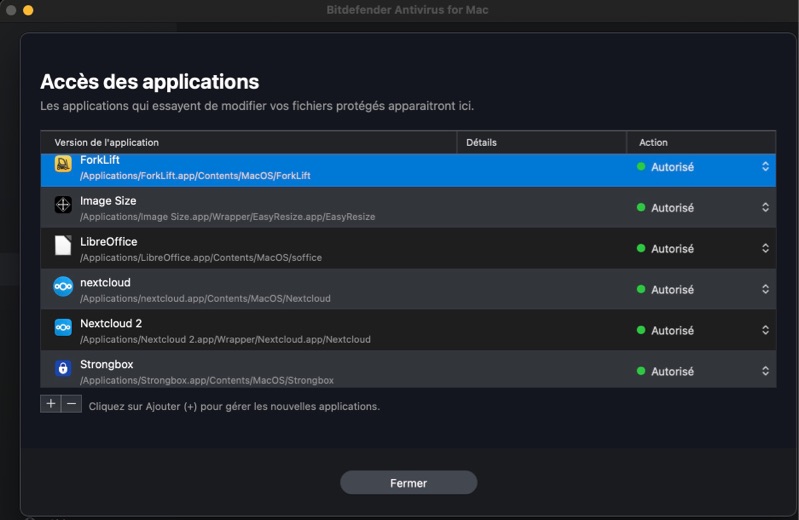The image size is (799, 520).
Task: Click the ForkLift app icon
Action: (63, 165)
